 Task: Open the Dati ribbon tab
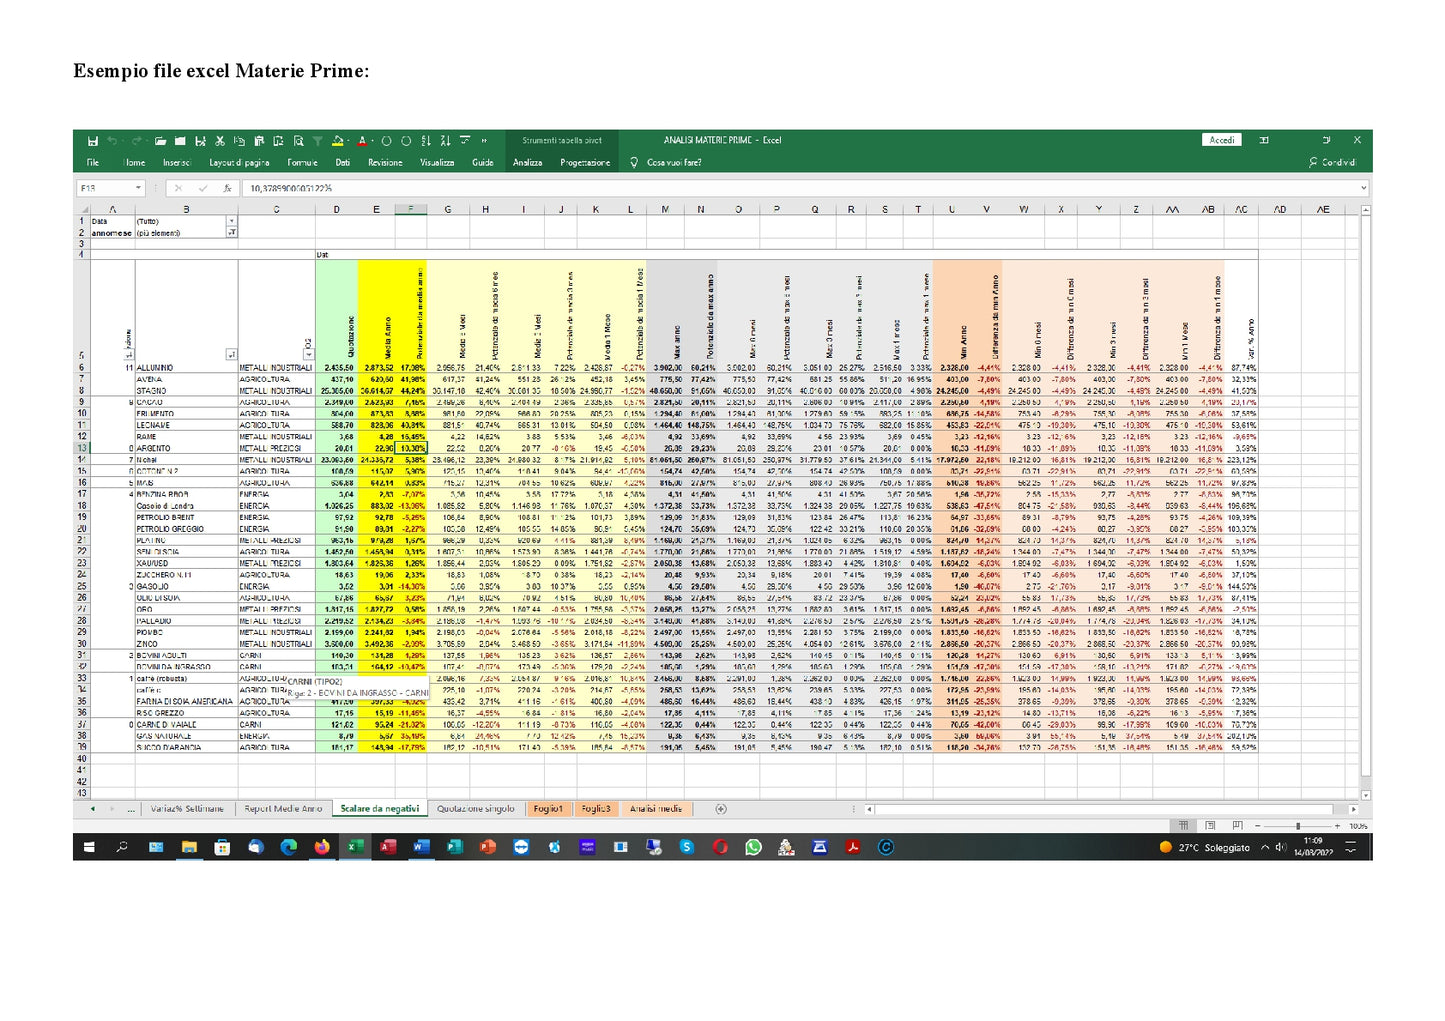point(343,162)
